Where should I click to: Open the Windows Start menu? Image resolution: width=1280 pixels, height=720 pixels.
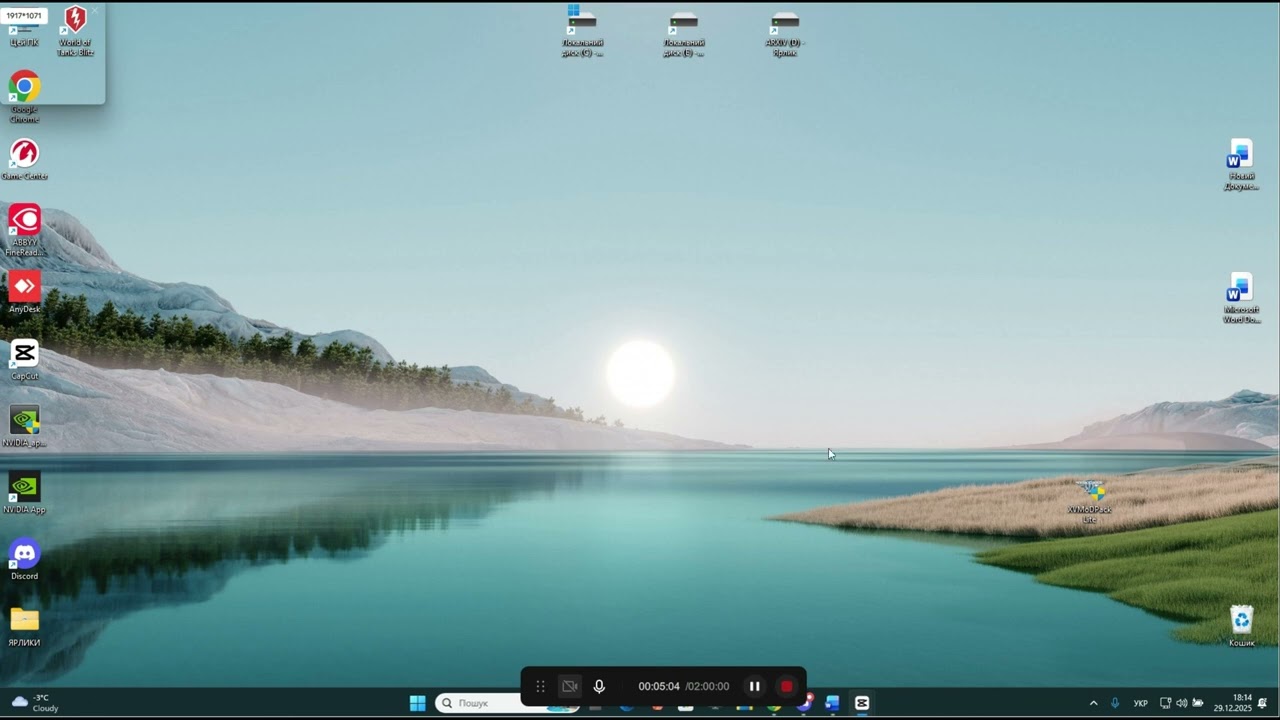tap(418, 703)
